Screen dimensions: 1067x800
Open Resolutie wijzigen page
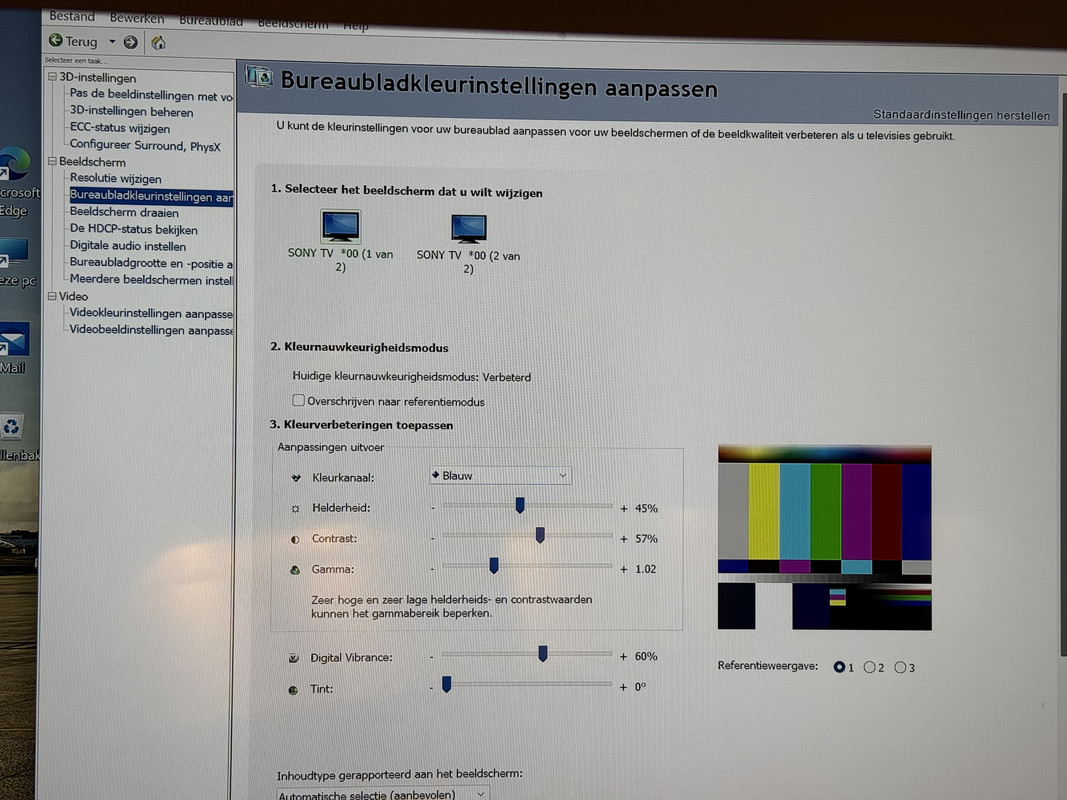pos(116,178)
